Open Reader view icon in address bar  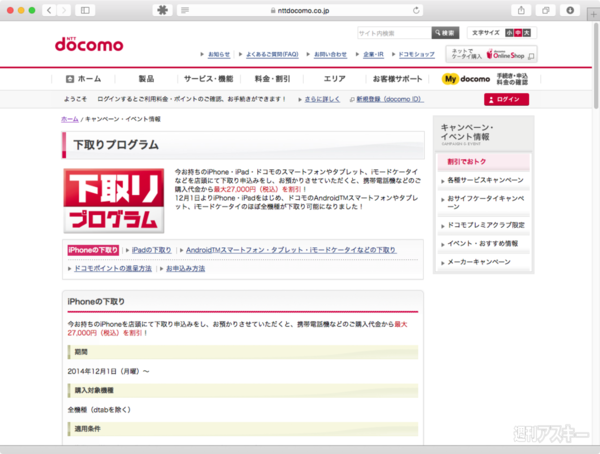(x=185, y=10)
